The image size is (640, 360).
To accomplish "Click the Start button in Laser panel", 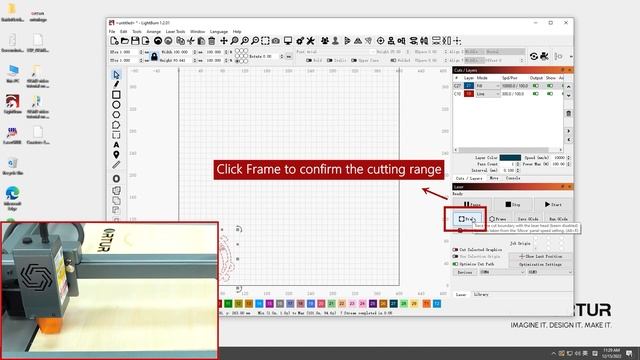I will point(553,204).
